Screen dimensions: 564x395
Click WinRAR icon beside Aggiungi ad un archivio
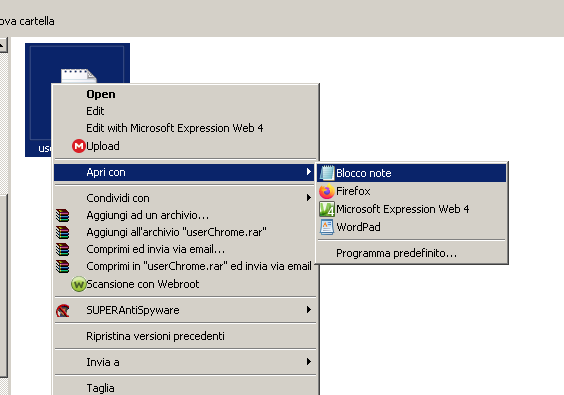tap(63, 215)
